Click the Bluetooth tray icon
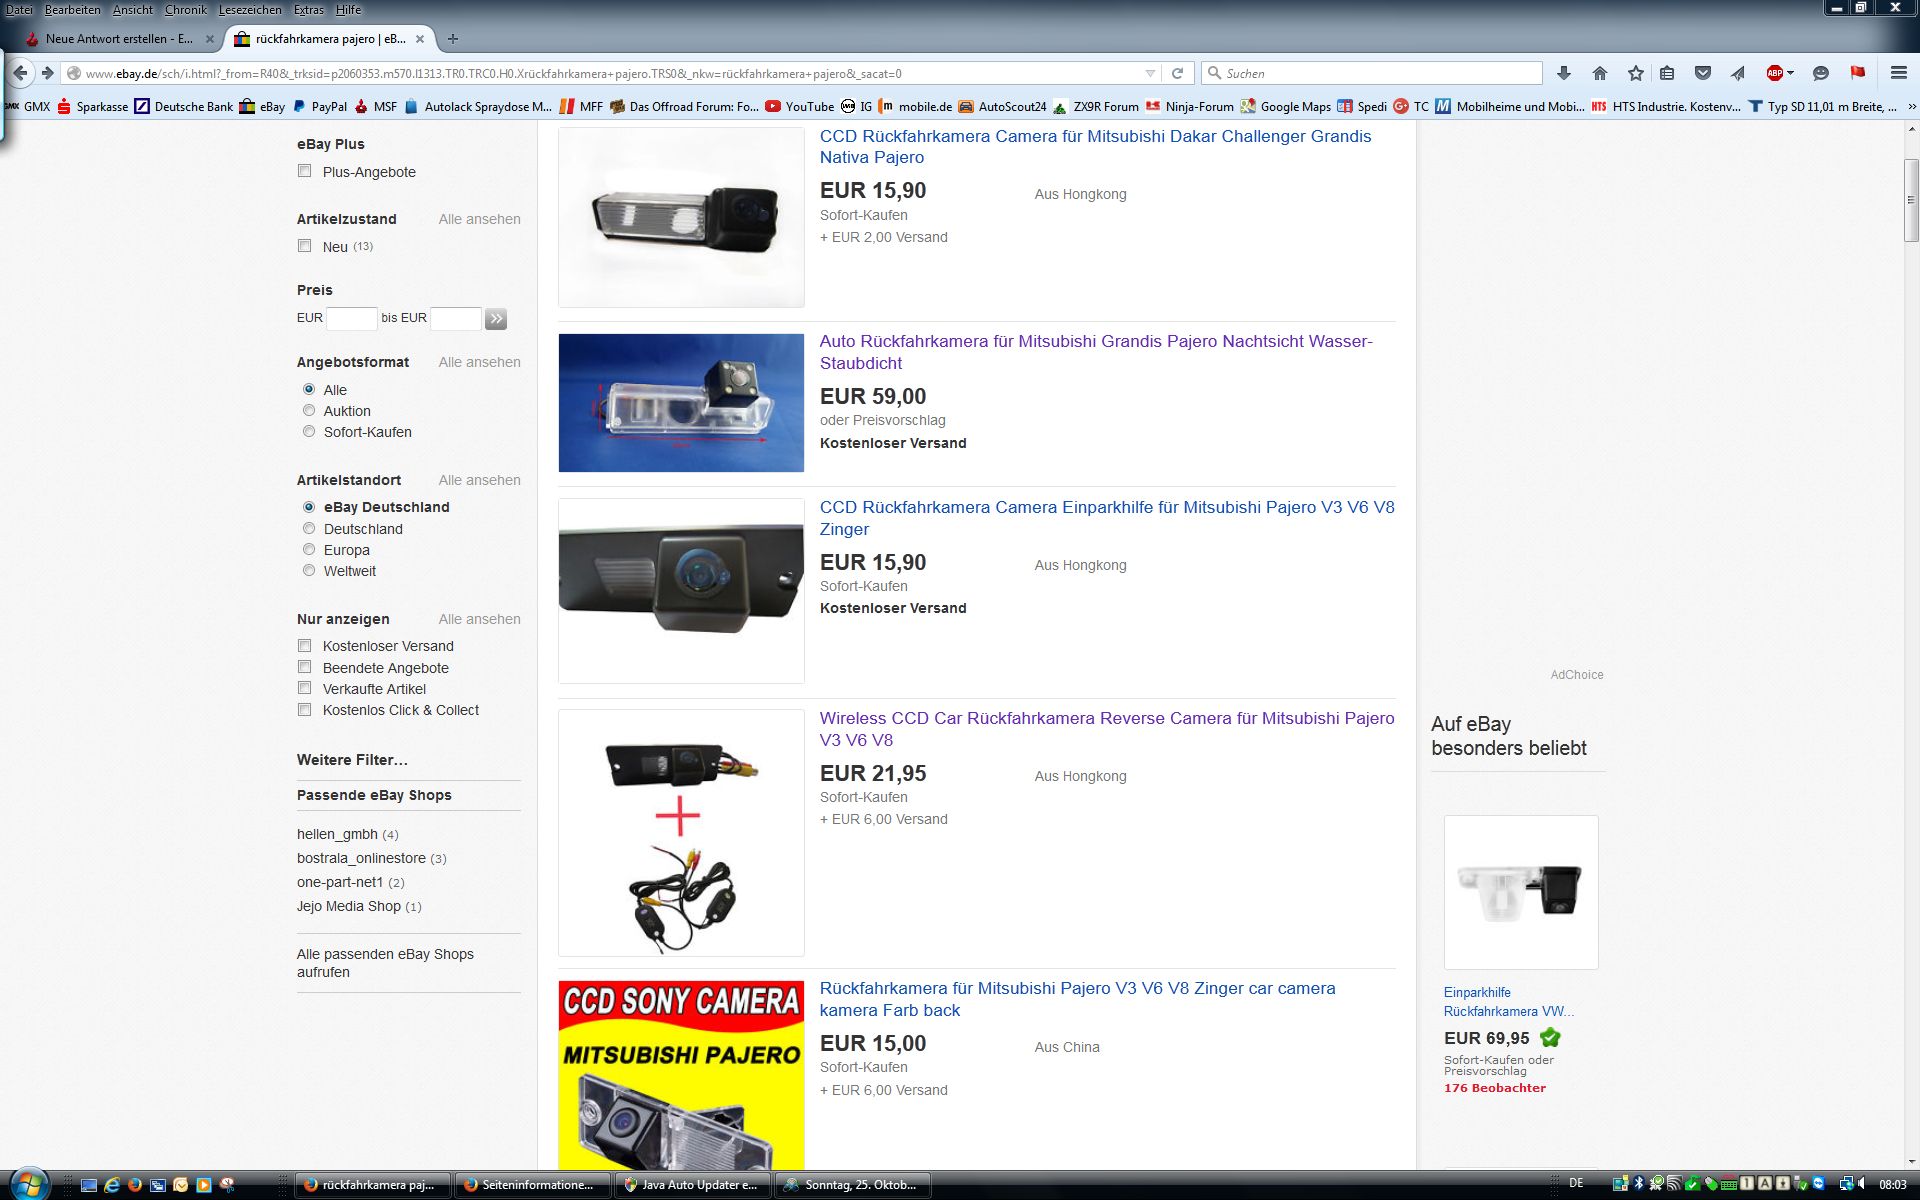The height and width of the screenshot is (1200, 1920). click(1639, 1184)
